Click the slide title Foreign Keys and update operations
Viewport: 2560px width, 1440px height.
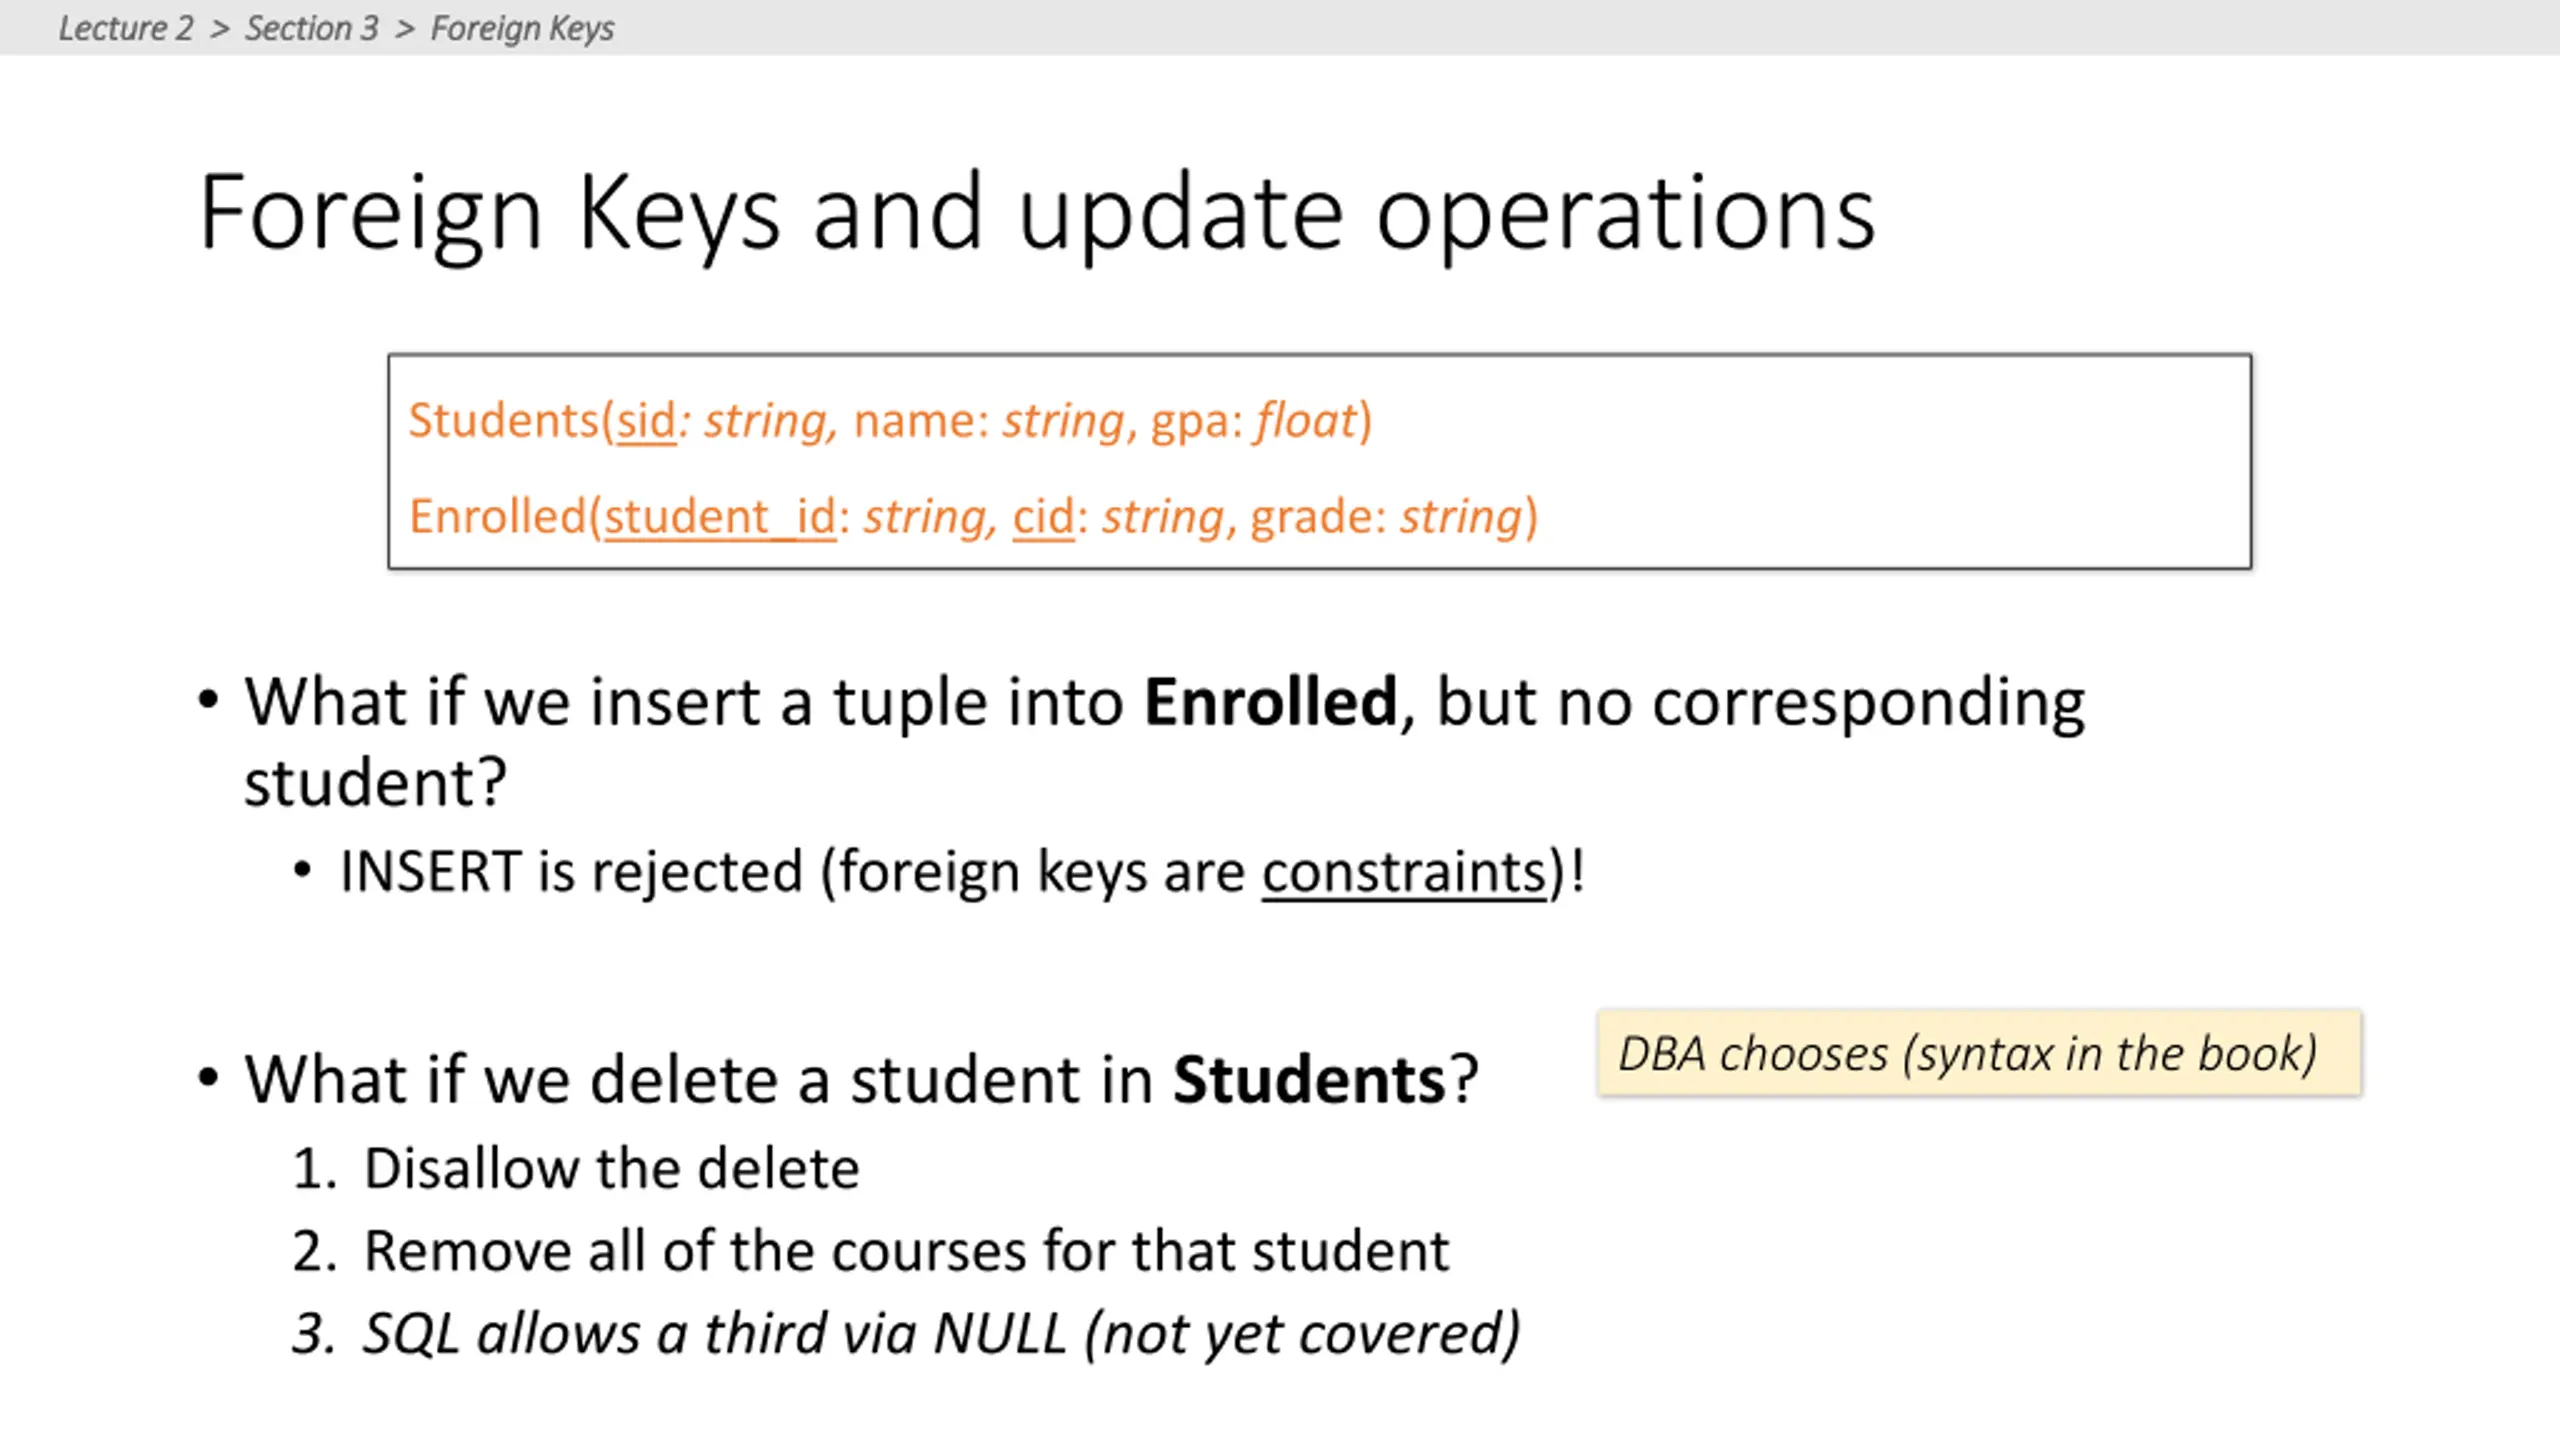tap(1037, 215)
